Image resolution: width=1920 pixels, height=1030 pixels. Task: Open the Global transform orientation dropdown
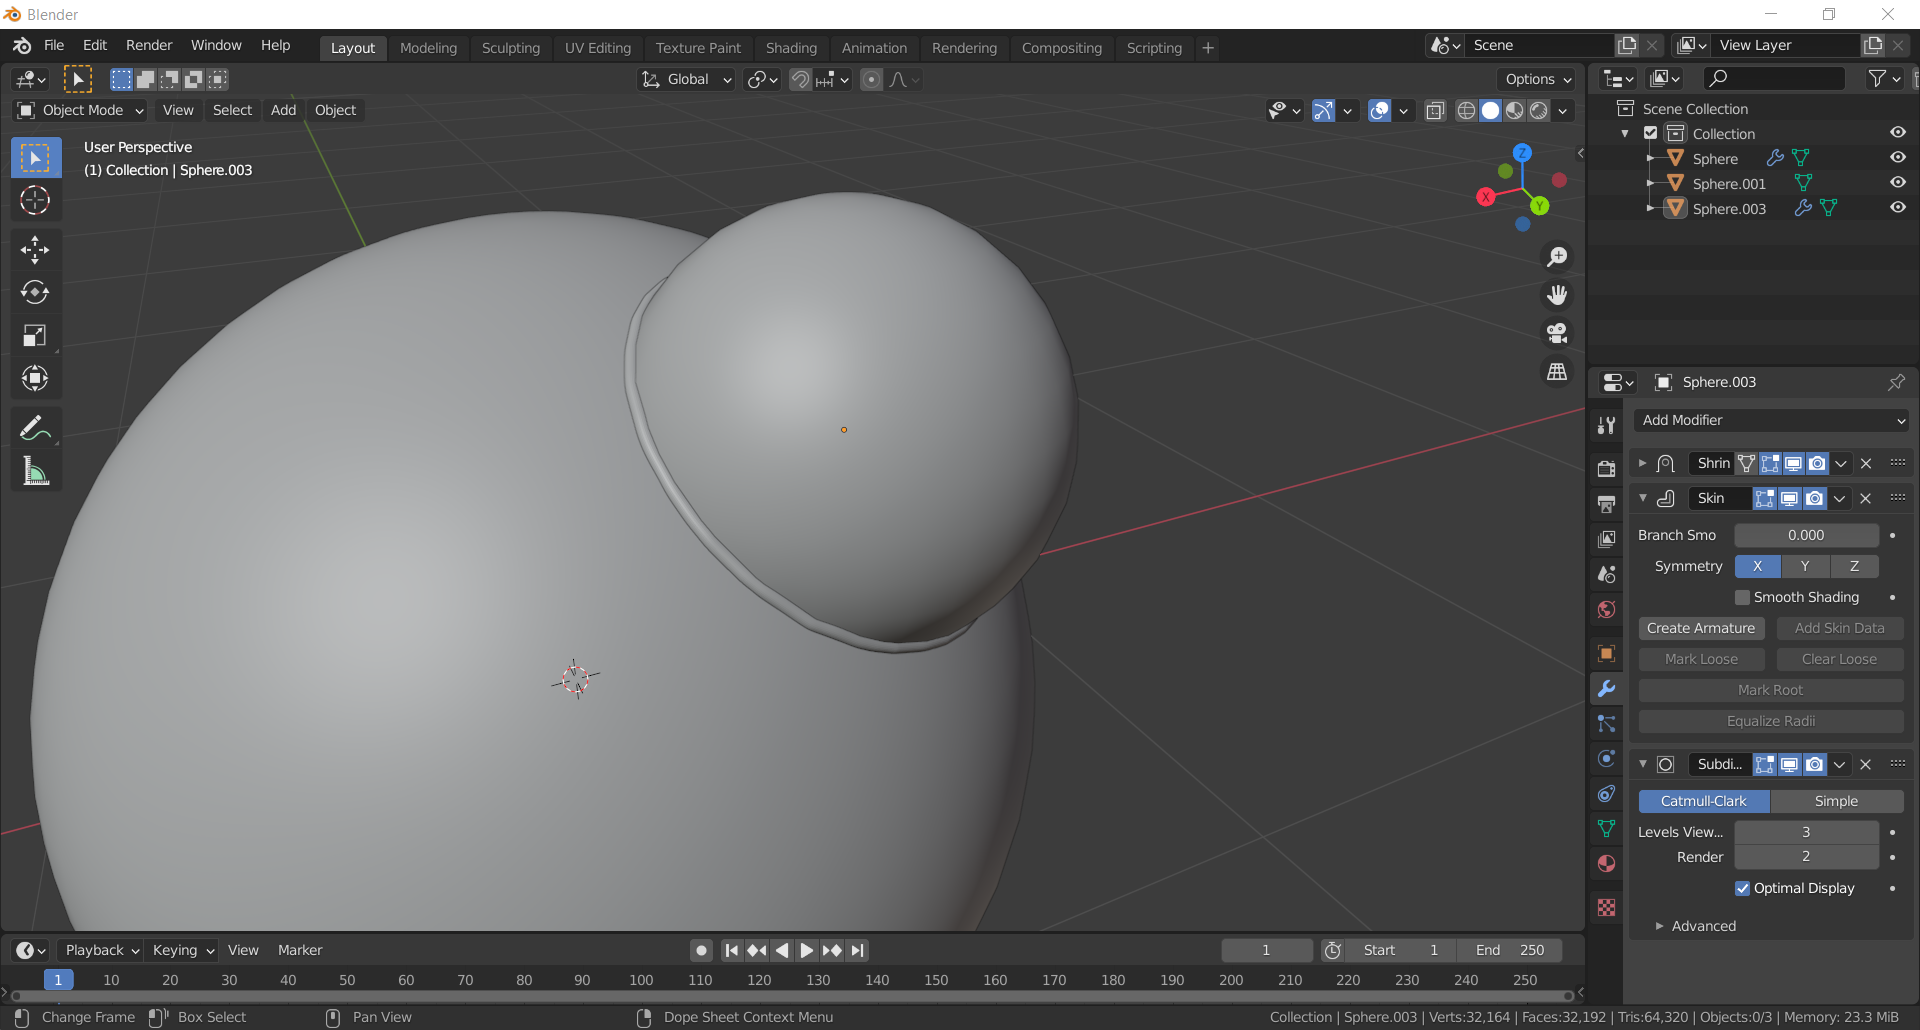687,79
